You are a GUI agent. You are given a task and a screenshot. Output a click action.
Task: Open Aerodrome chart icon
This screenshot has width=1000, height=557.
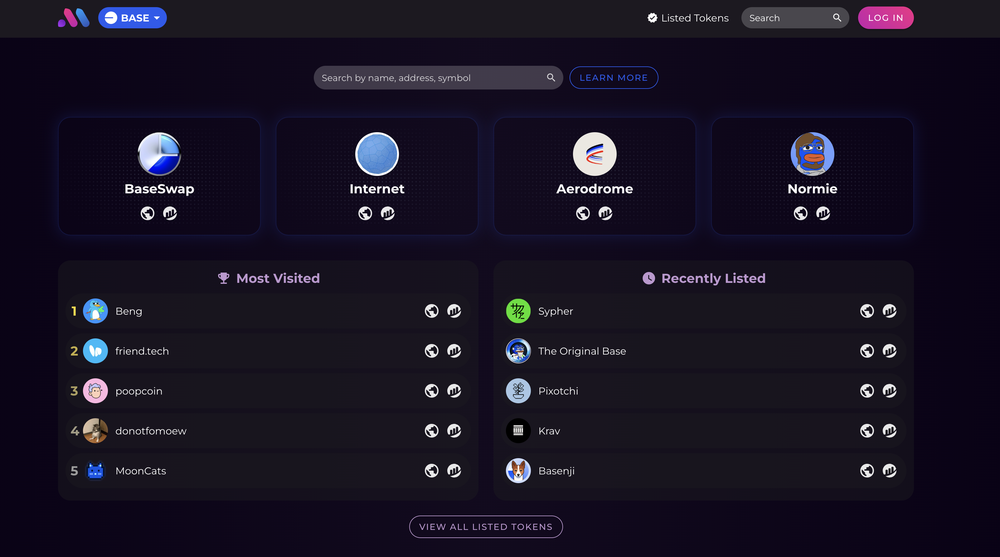[605, 213]
